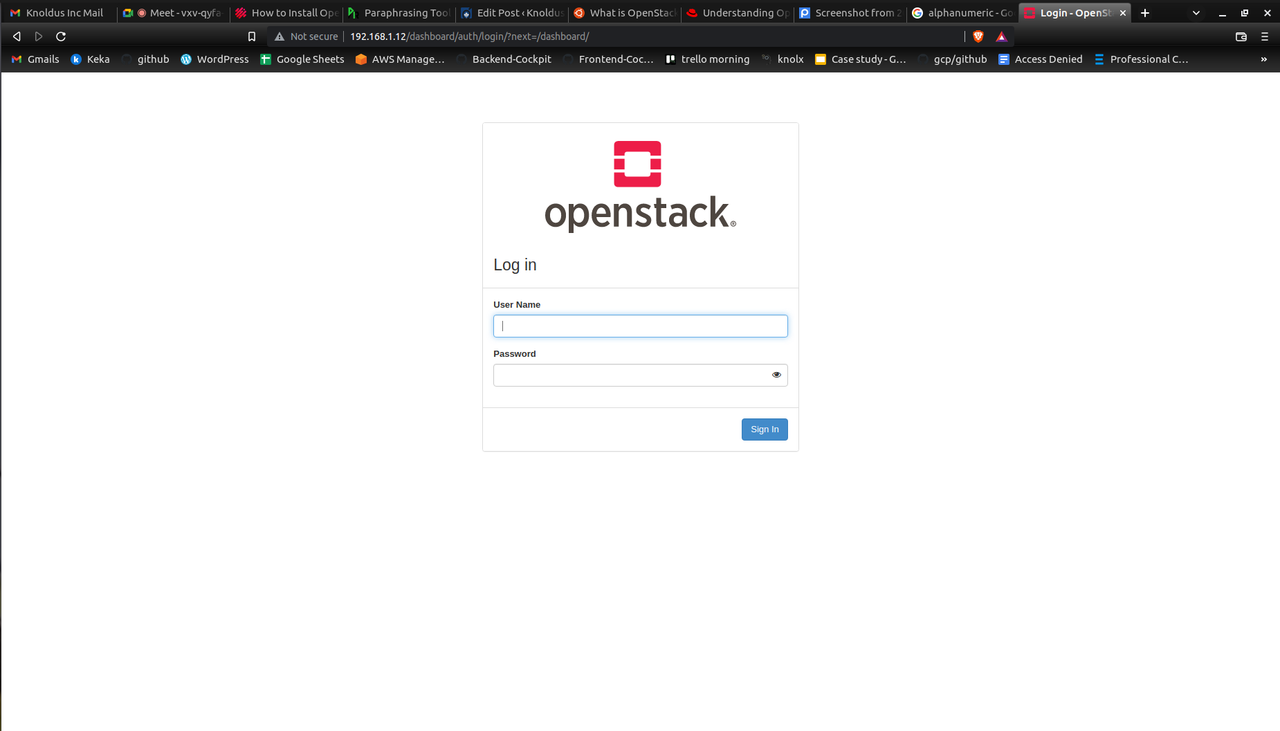Open the alphanumeric Google tab
The height and width of the screenshot is (731, 1280).
pos(963,13)
